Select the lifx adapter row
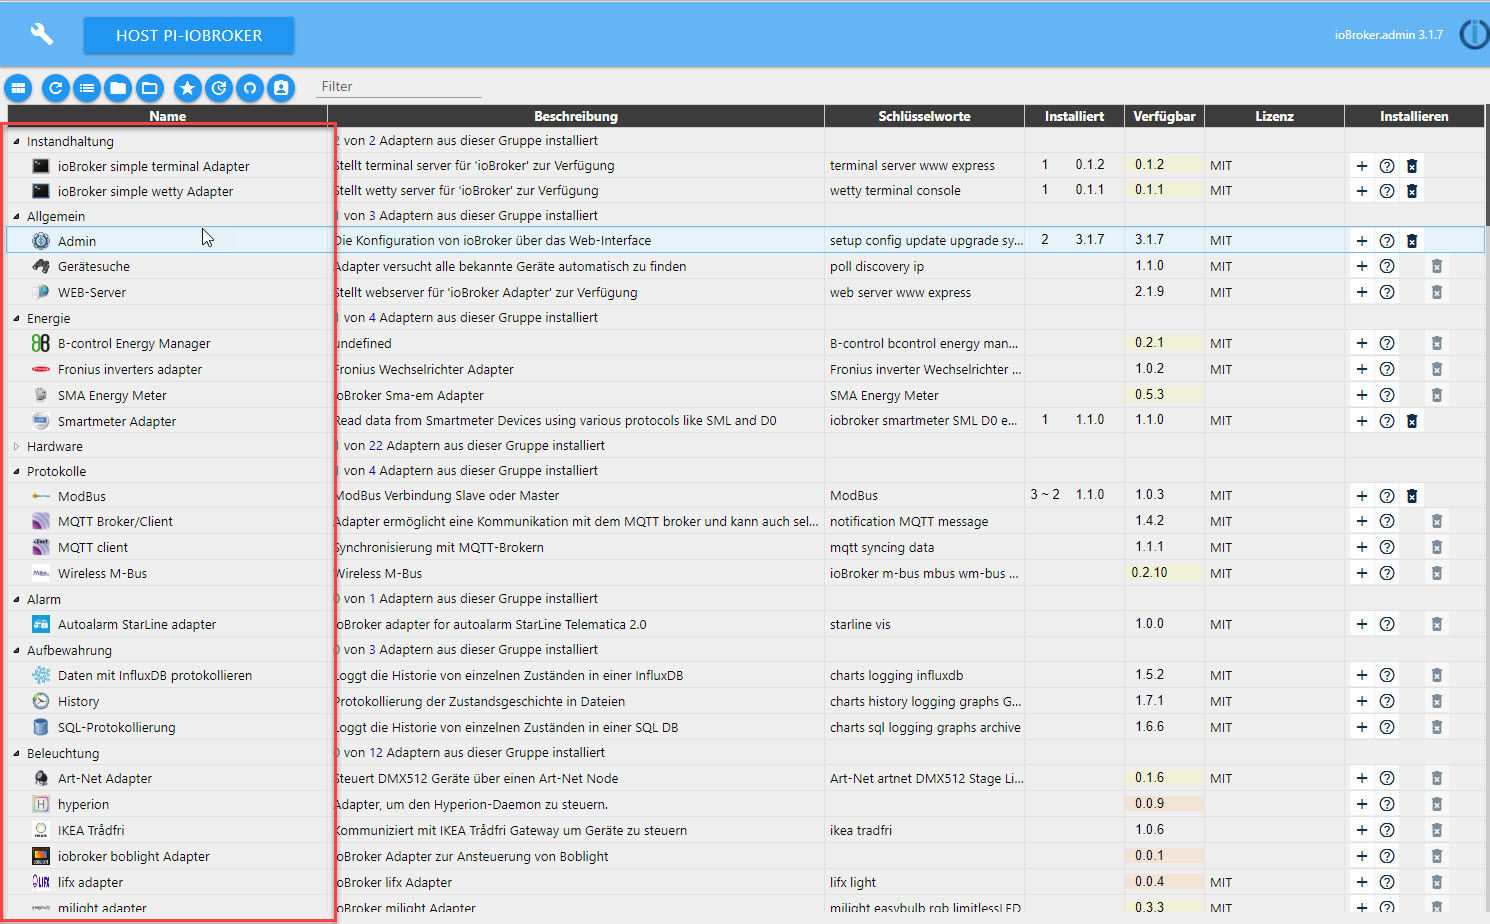This screenshot has height=924, width=1490. pyautogui.click(x=745, y=882)
